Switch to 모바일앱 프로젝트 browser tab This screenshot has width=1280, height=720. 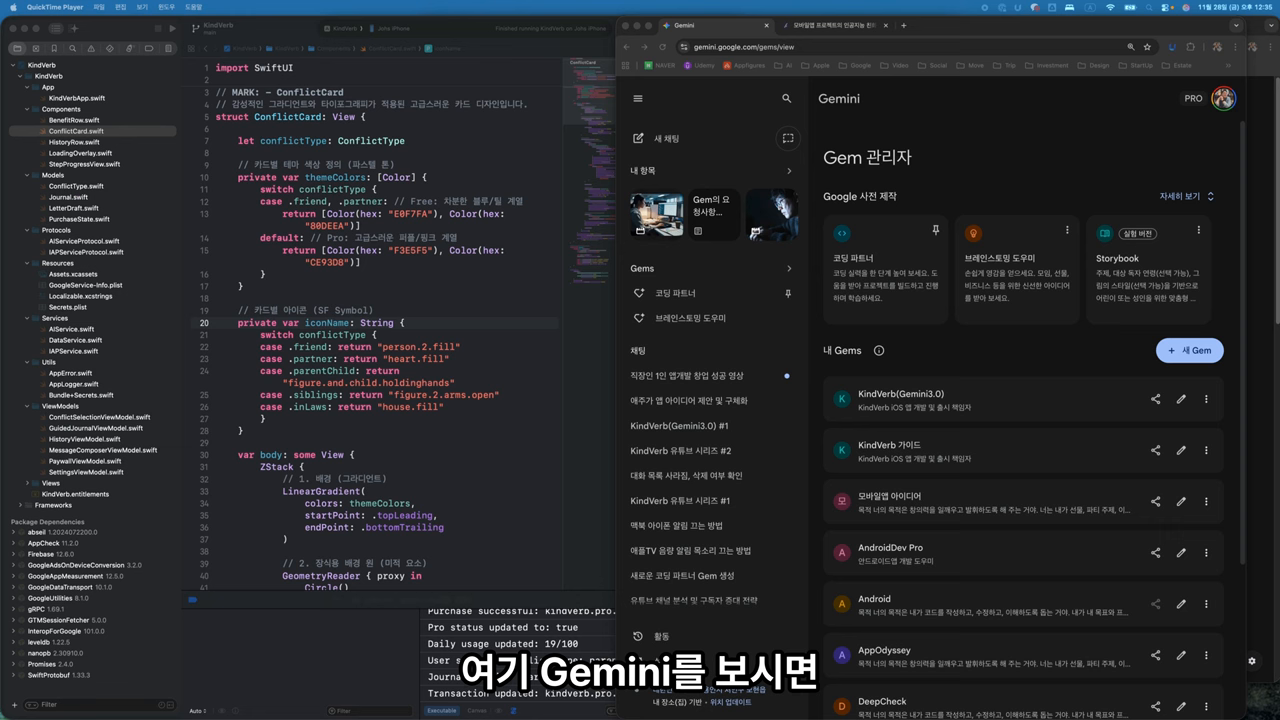pos(836,25)
